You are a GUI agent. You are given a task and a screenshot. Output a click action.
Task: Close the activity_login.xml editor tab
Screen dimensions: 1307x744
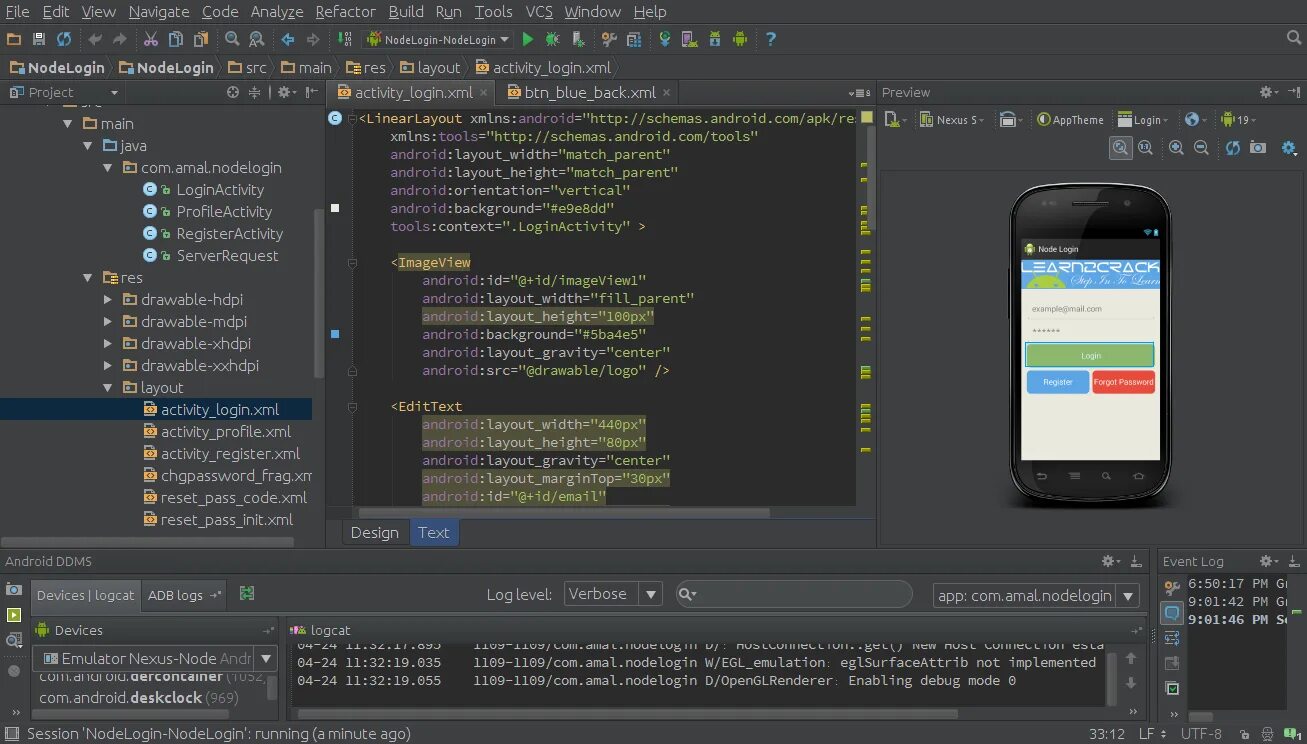[x=484, y=93]
